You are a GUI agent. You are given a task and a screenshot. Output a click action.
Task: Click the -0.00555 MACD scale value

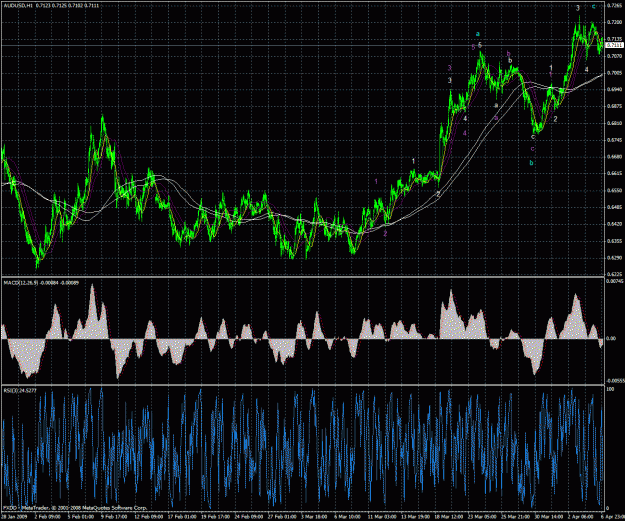[614, 381]
